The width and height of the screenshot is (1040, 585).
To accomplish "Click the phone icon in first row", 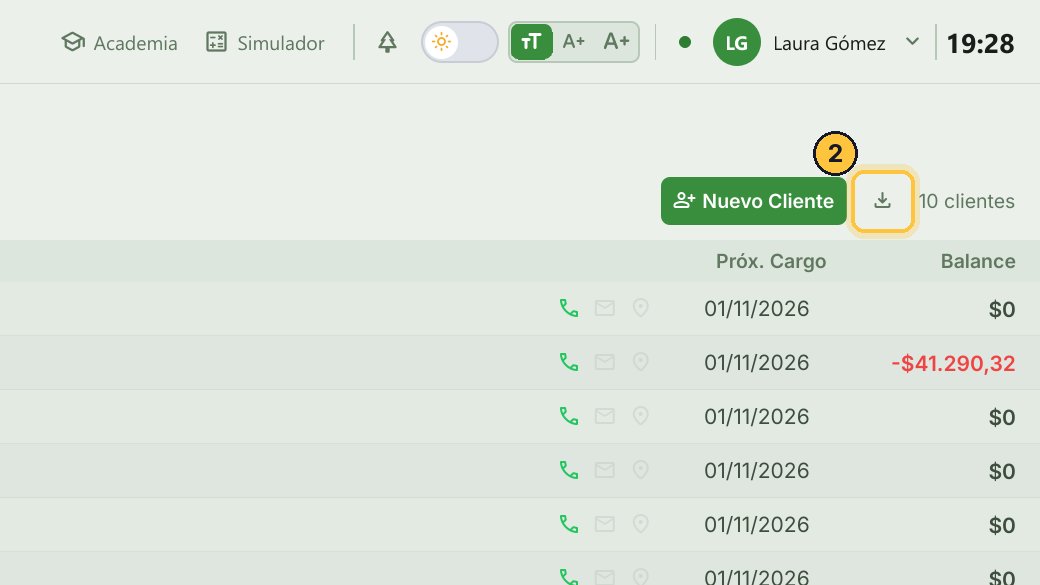I will [569, 308].
